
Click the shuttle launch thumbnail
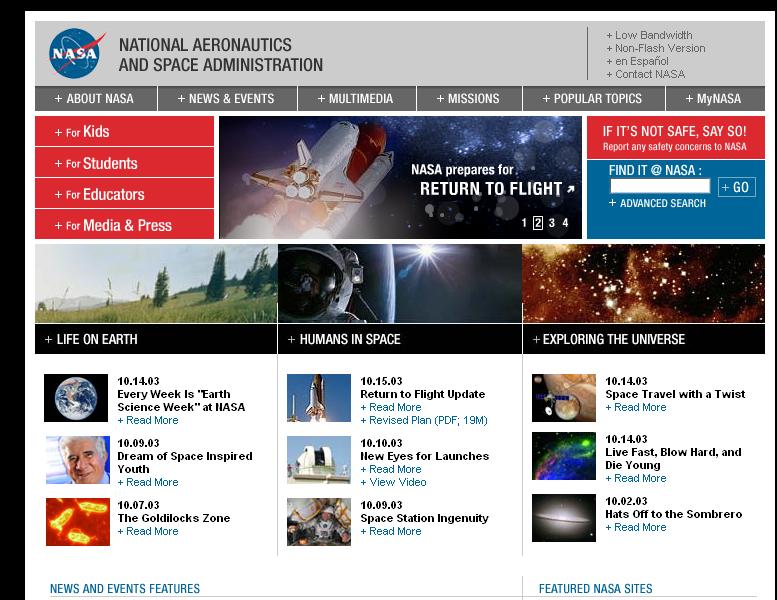(319, 398)
